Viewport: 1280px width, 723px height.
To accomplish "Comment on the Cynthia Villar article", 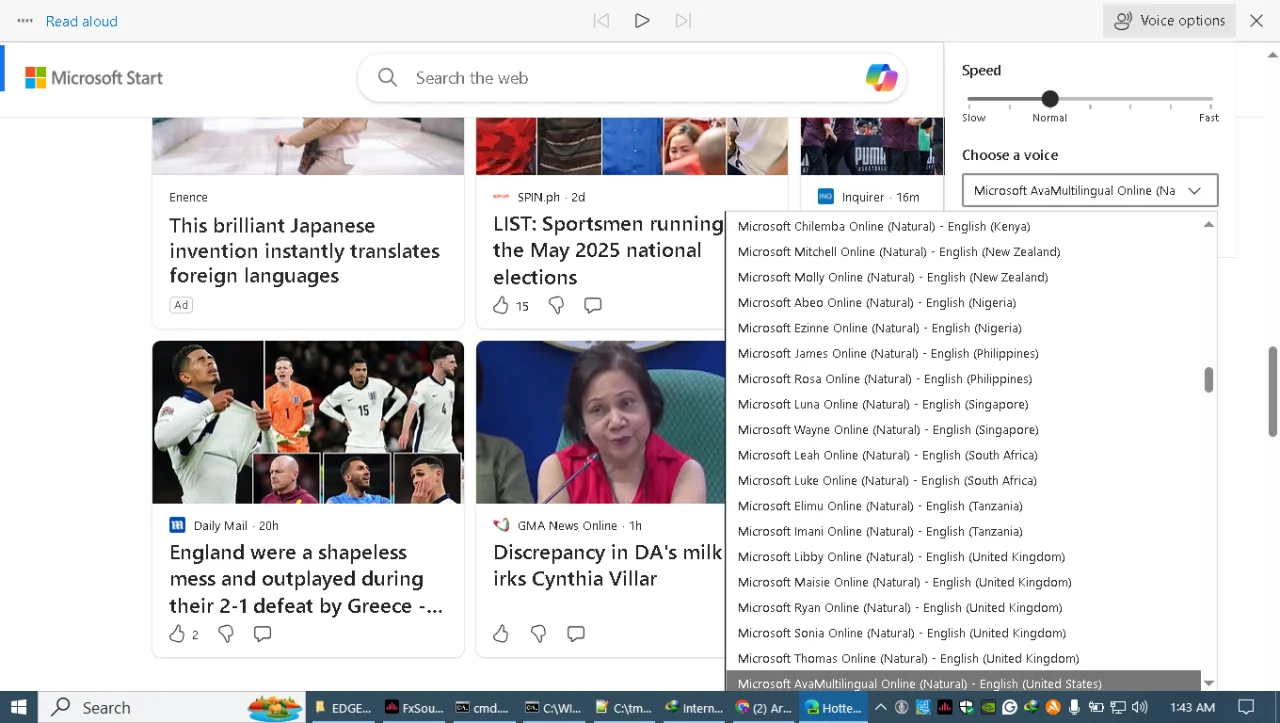I will [576, 633].
